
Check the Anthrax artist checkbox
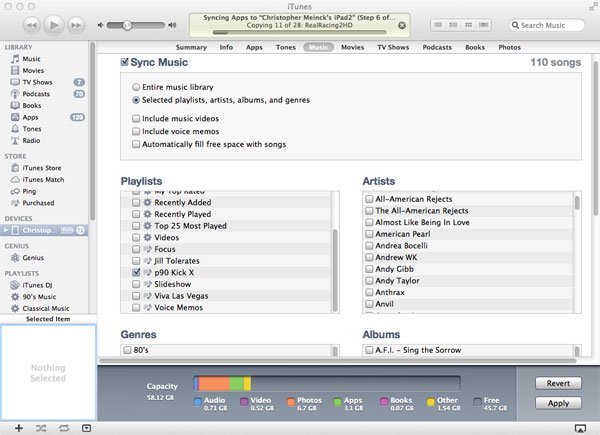point(369,292)
